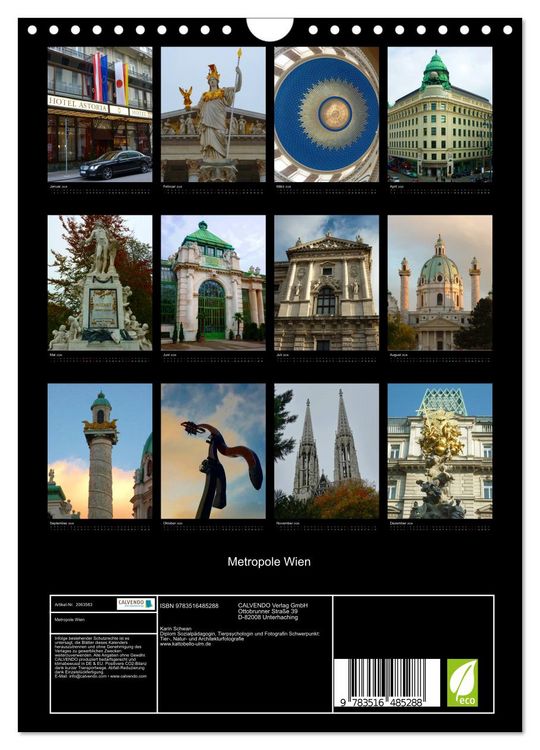This screenshot has height=750, width=540.
Task: Click the 'Infolge bestehender Schutzrechte' notice paragraph
Action: point(100,655)
